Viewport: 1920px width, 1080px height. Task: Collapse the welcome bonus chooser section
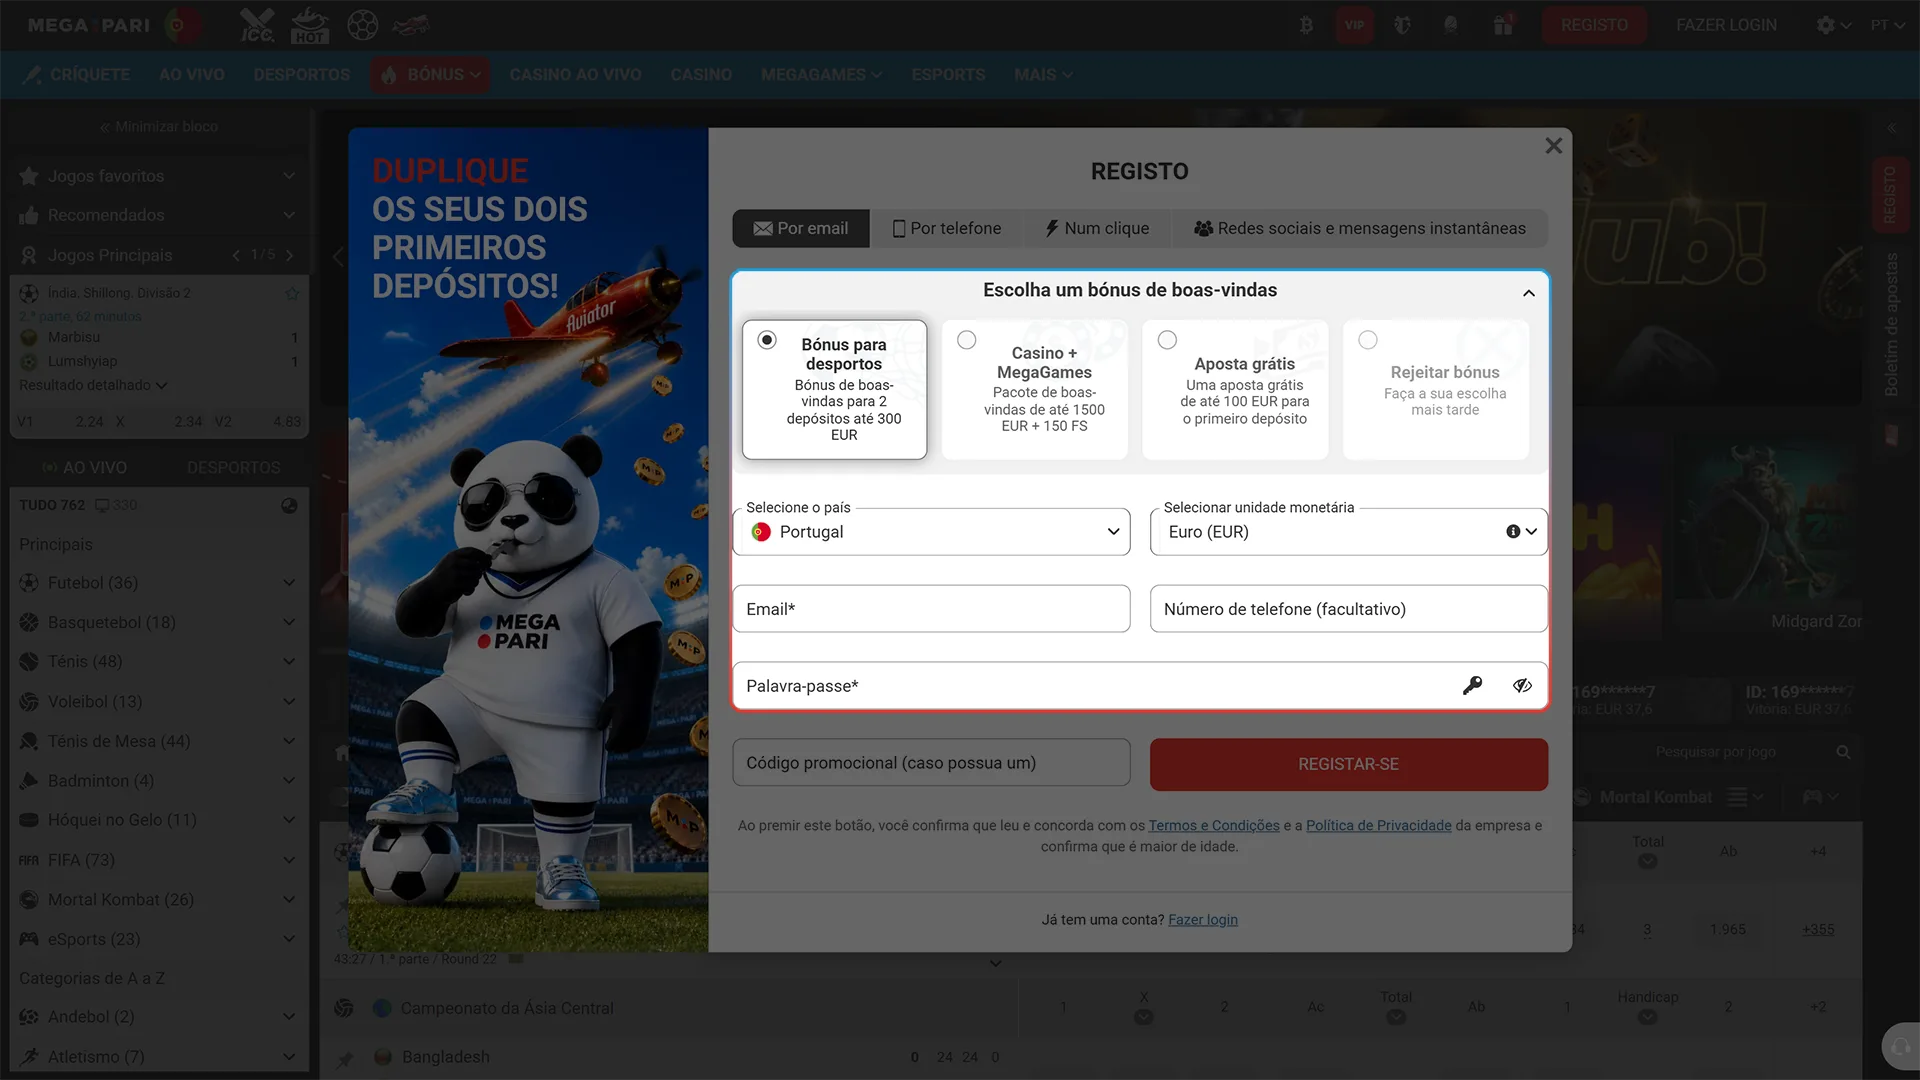1529,293
